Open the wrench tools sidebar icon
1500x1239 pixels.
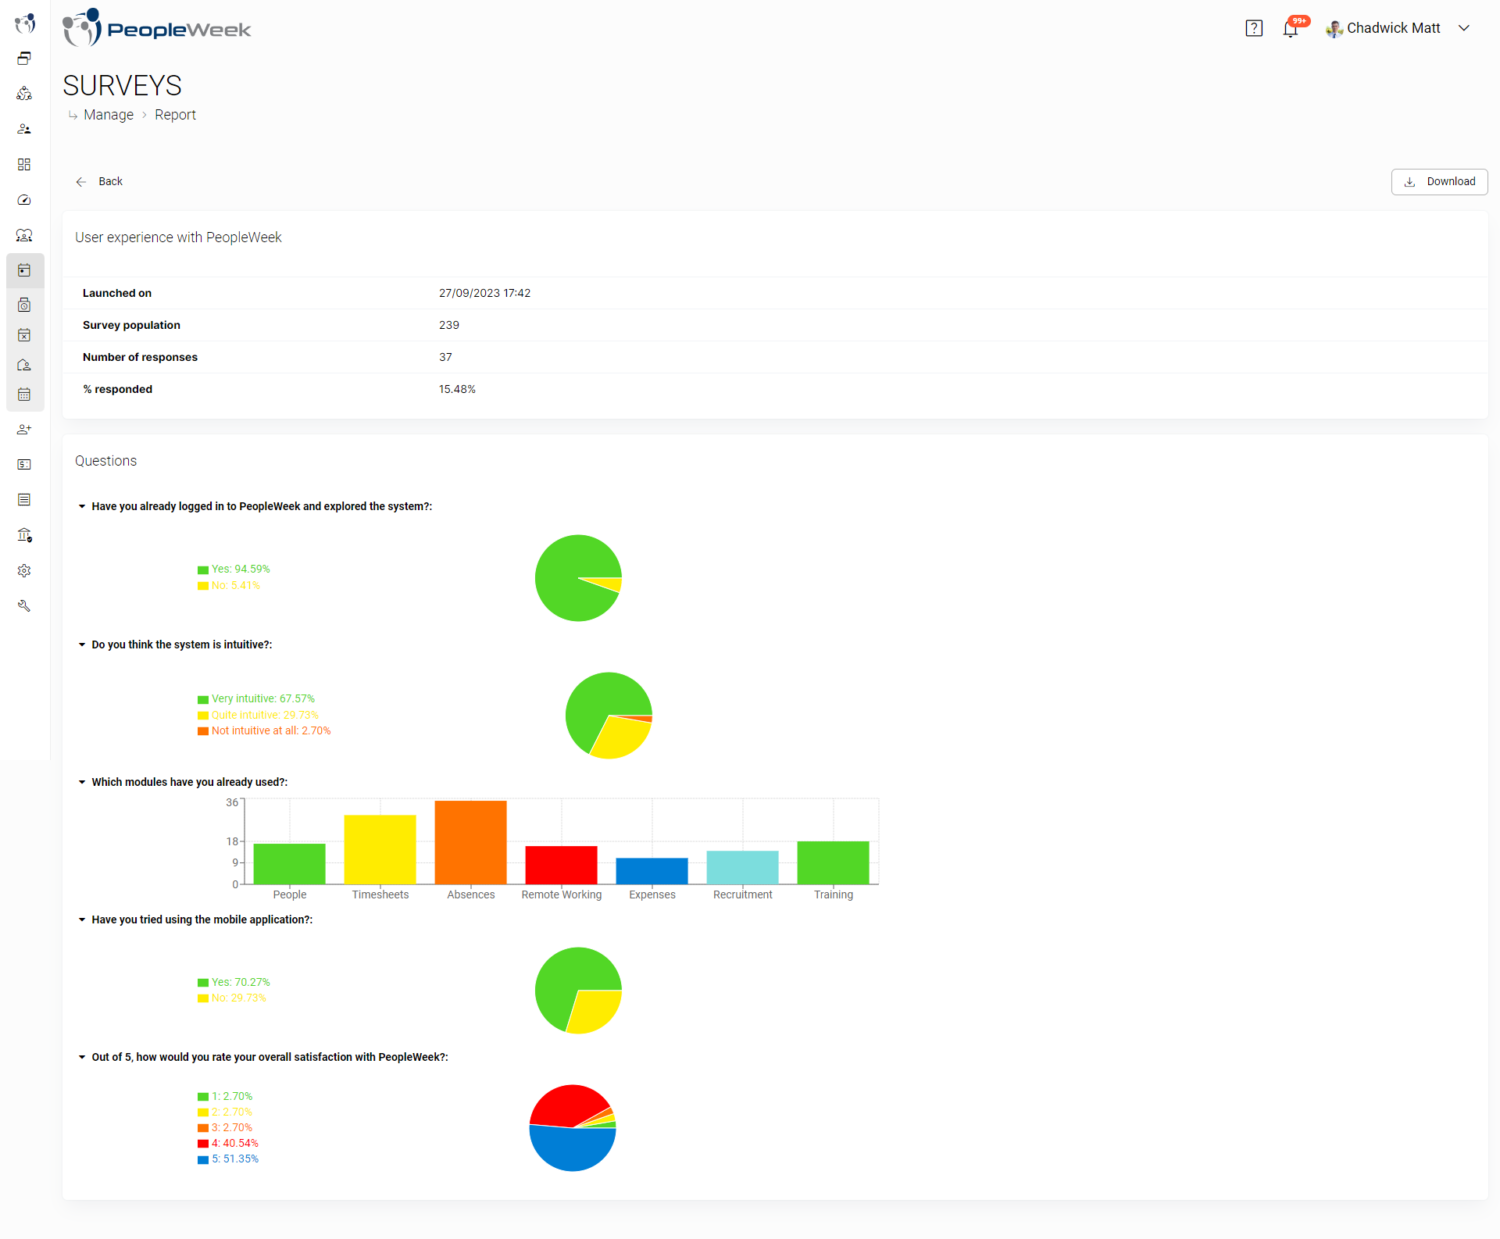click(24, 605)
